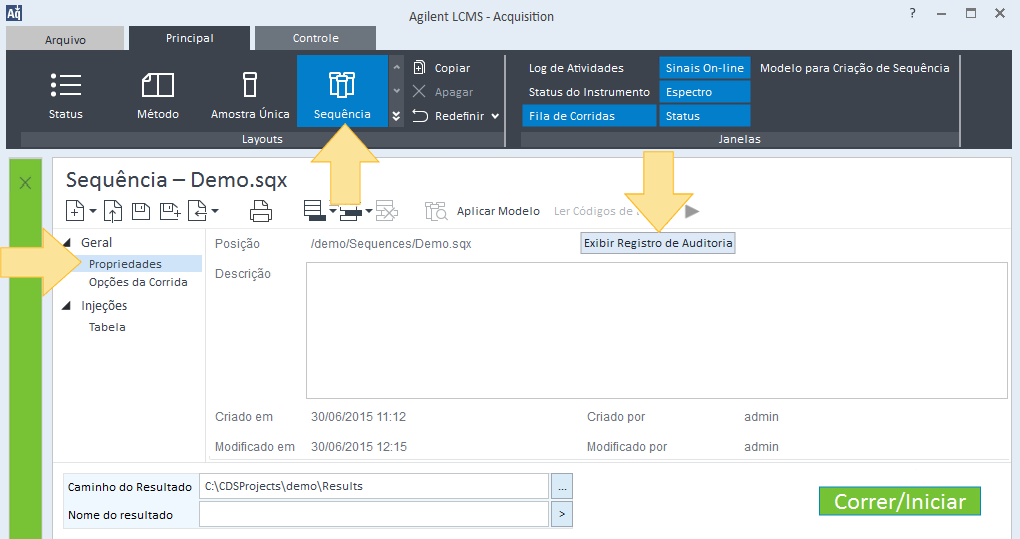The image size is (1020, 539).
Task: Click the Copiar layout command
Action: pyautogui.click(x=441, y=68)
